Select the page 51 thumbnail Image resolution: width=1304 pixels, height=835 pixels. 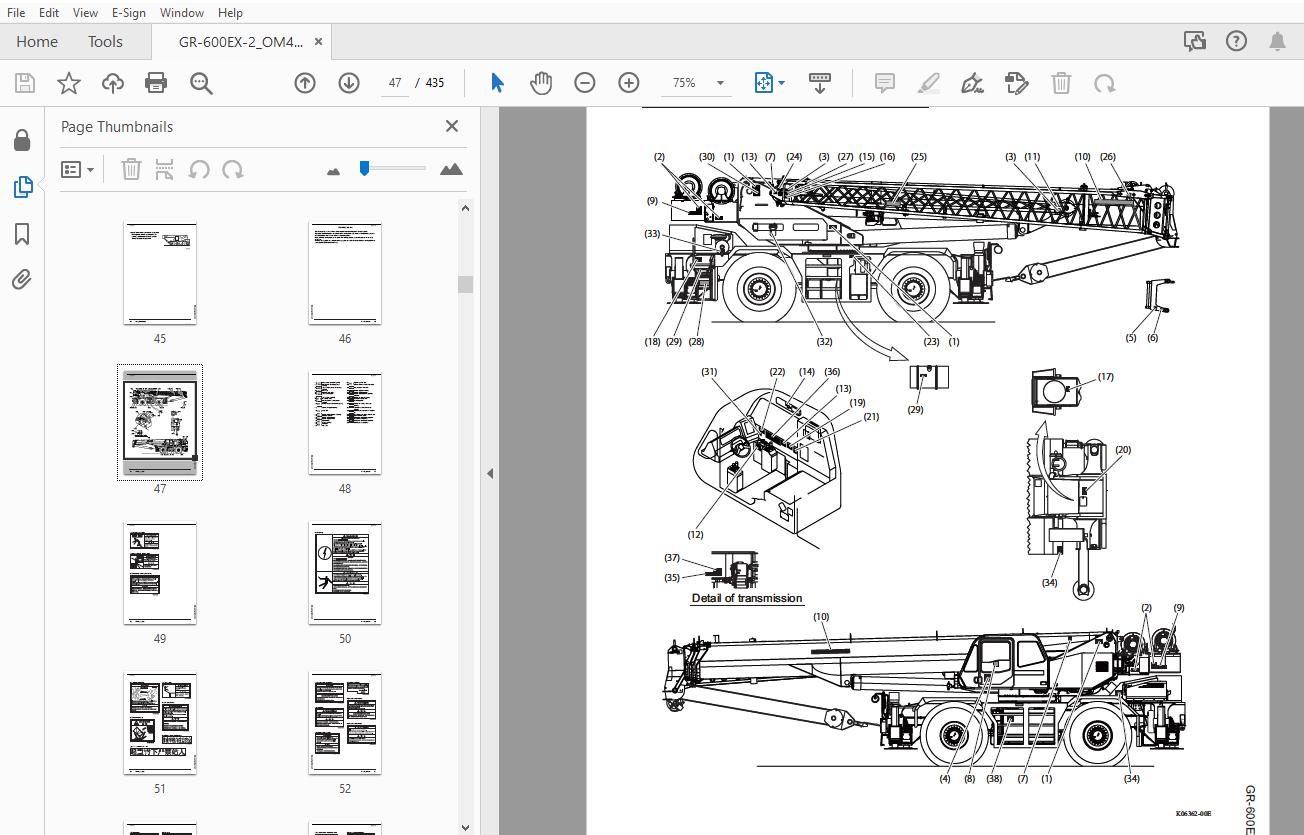coord(160,723)
